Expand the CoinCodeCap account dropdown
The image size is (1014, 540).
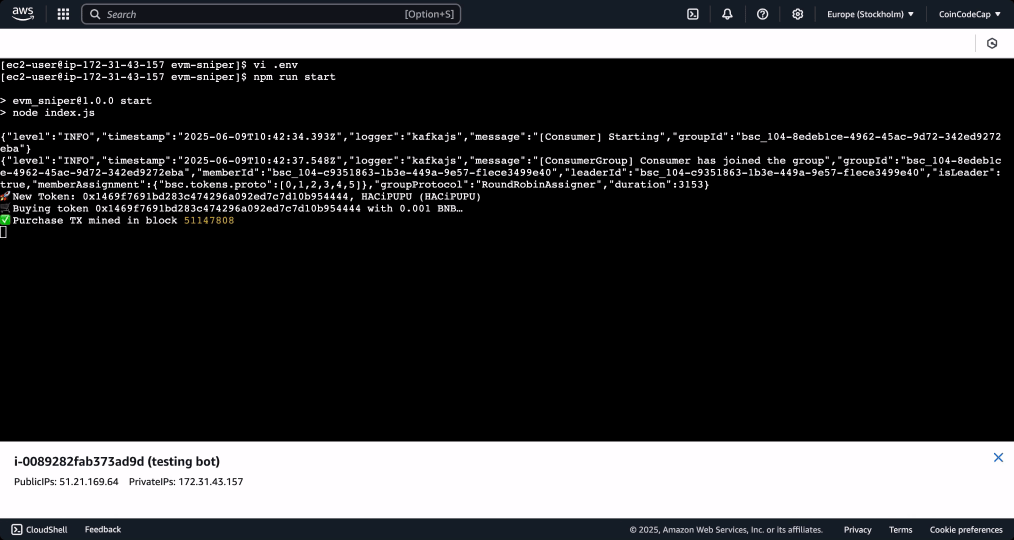click(x=970, y=14)
